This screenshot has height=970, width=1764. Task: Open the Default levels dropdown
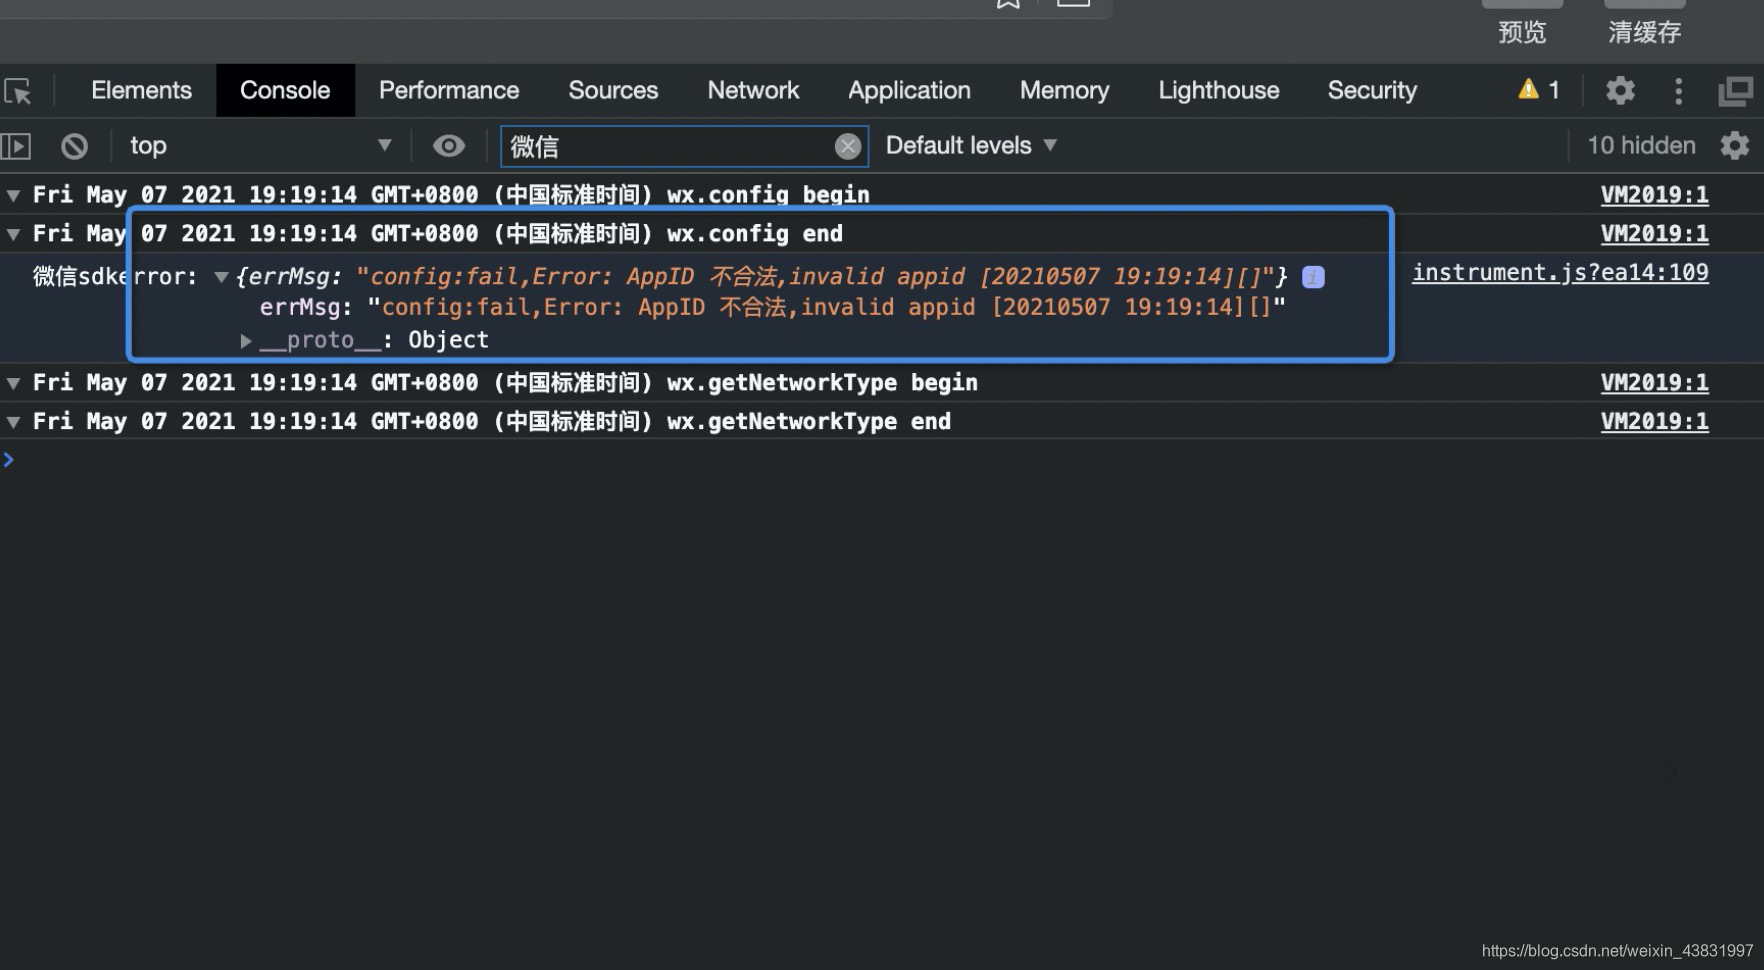[x=969, y=145]
